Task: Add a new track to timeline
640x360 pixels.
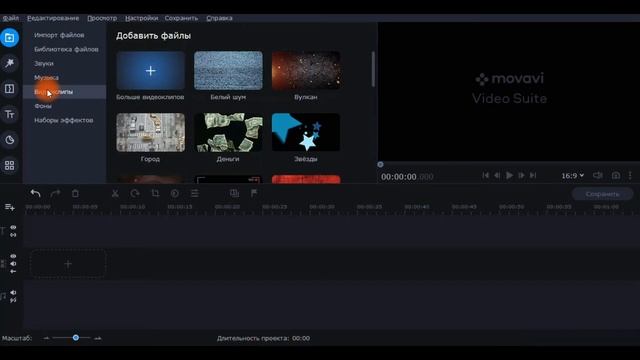Action: tap(9, 207)
